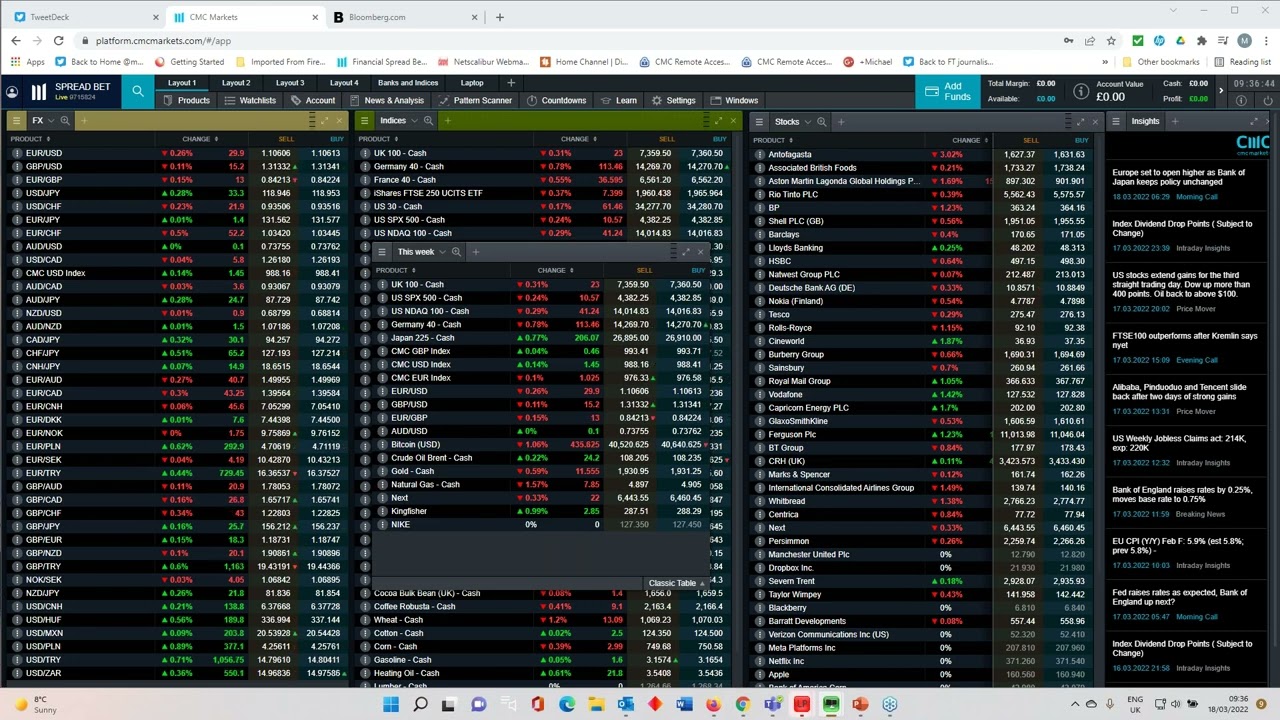The height and width of the screenshot is (720, 1280).
Task: Add a tab to the Stocks panel
Action: click(841, 122)
